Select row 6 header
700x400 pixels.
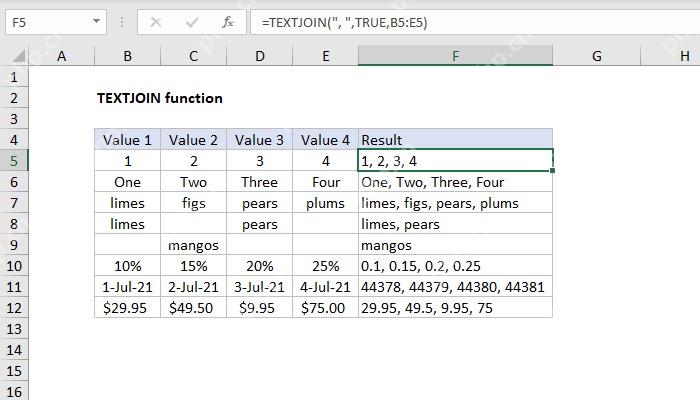tap(14, 182)
